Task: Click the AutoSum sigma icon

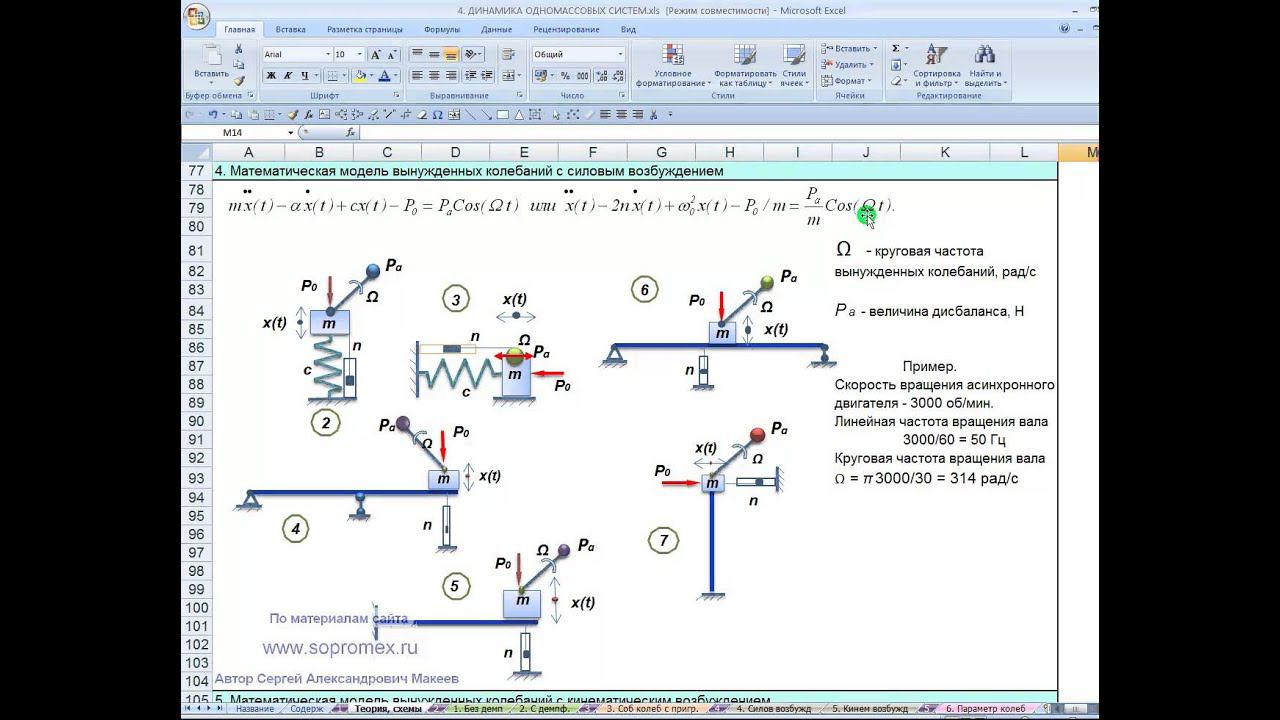Action: coord(895,48)
